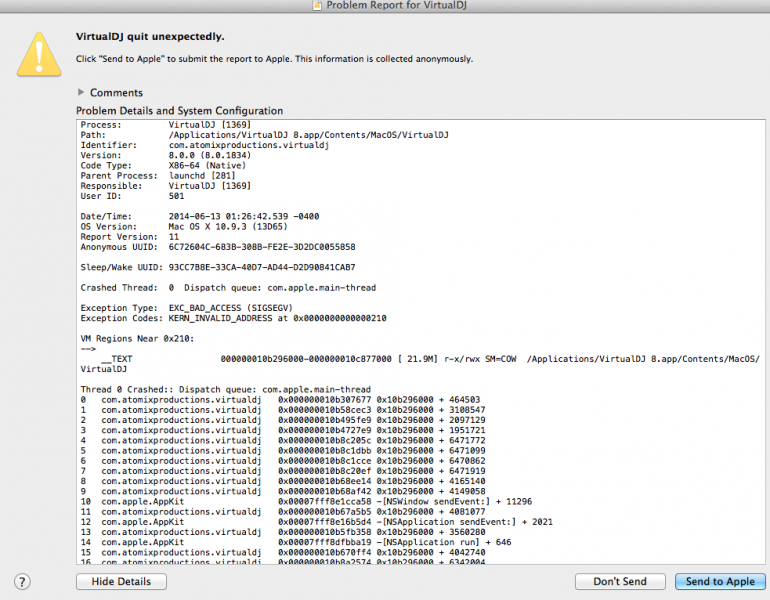Image resolution: width=770 pixels, height=600 pixels.
Task: Click the Date/Time 2014-06-13 line
Action: [199, 217]
